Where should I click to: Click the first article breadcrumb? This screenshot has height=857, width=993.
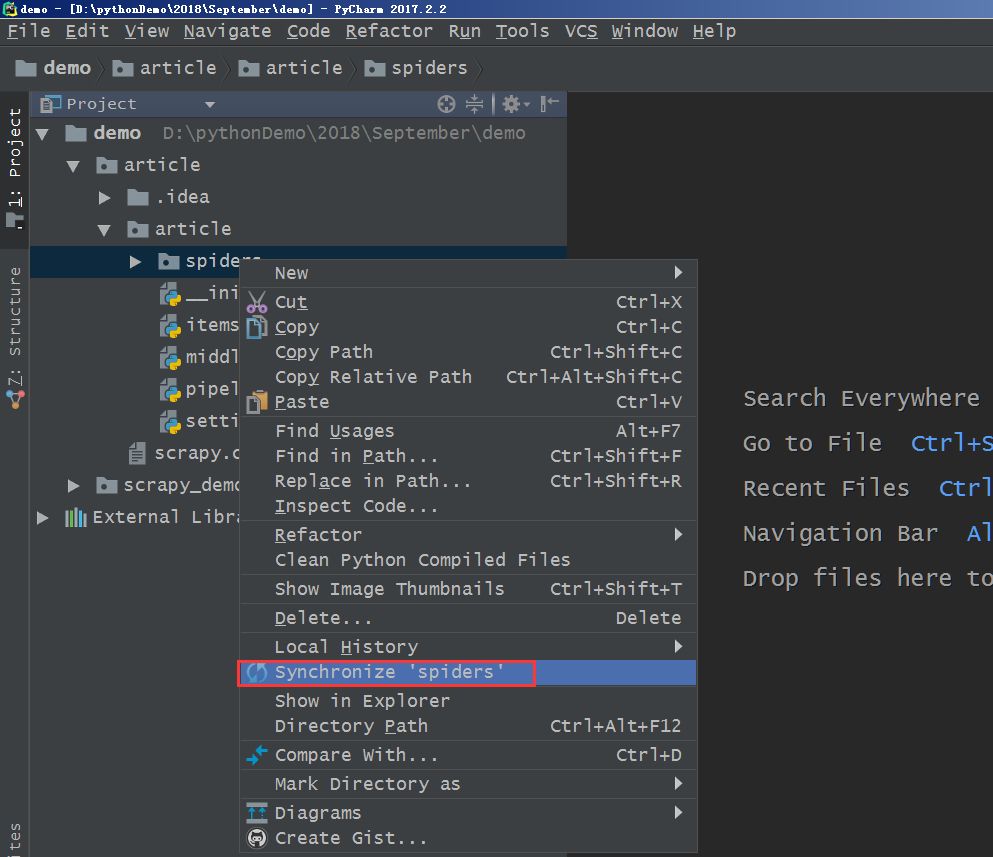tap(165, 68)
